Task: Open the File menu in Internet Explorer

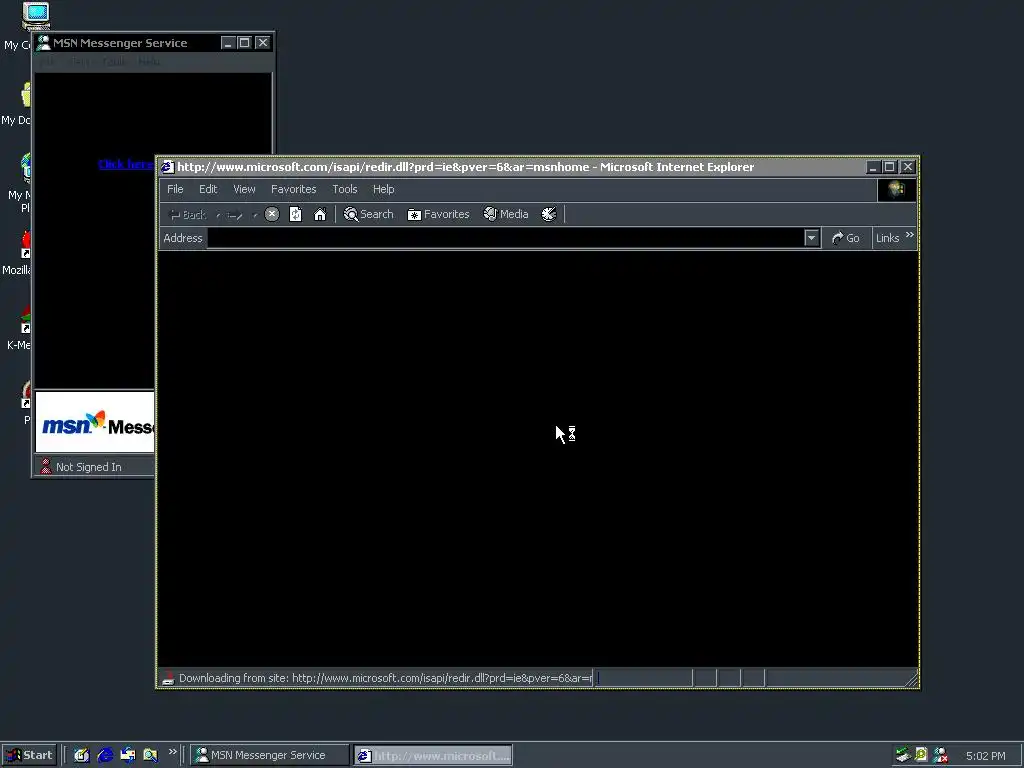Action: point(175,189)
